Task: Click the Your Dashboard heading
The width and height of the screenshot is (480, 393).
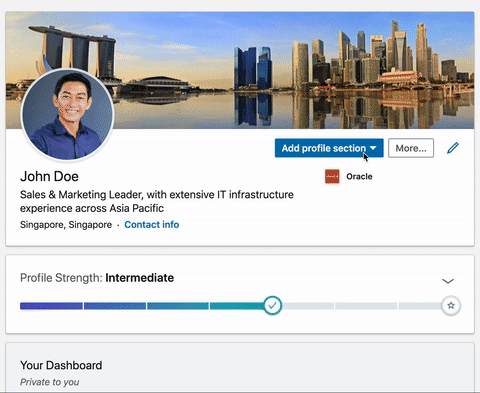Action: click(61, 365)
